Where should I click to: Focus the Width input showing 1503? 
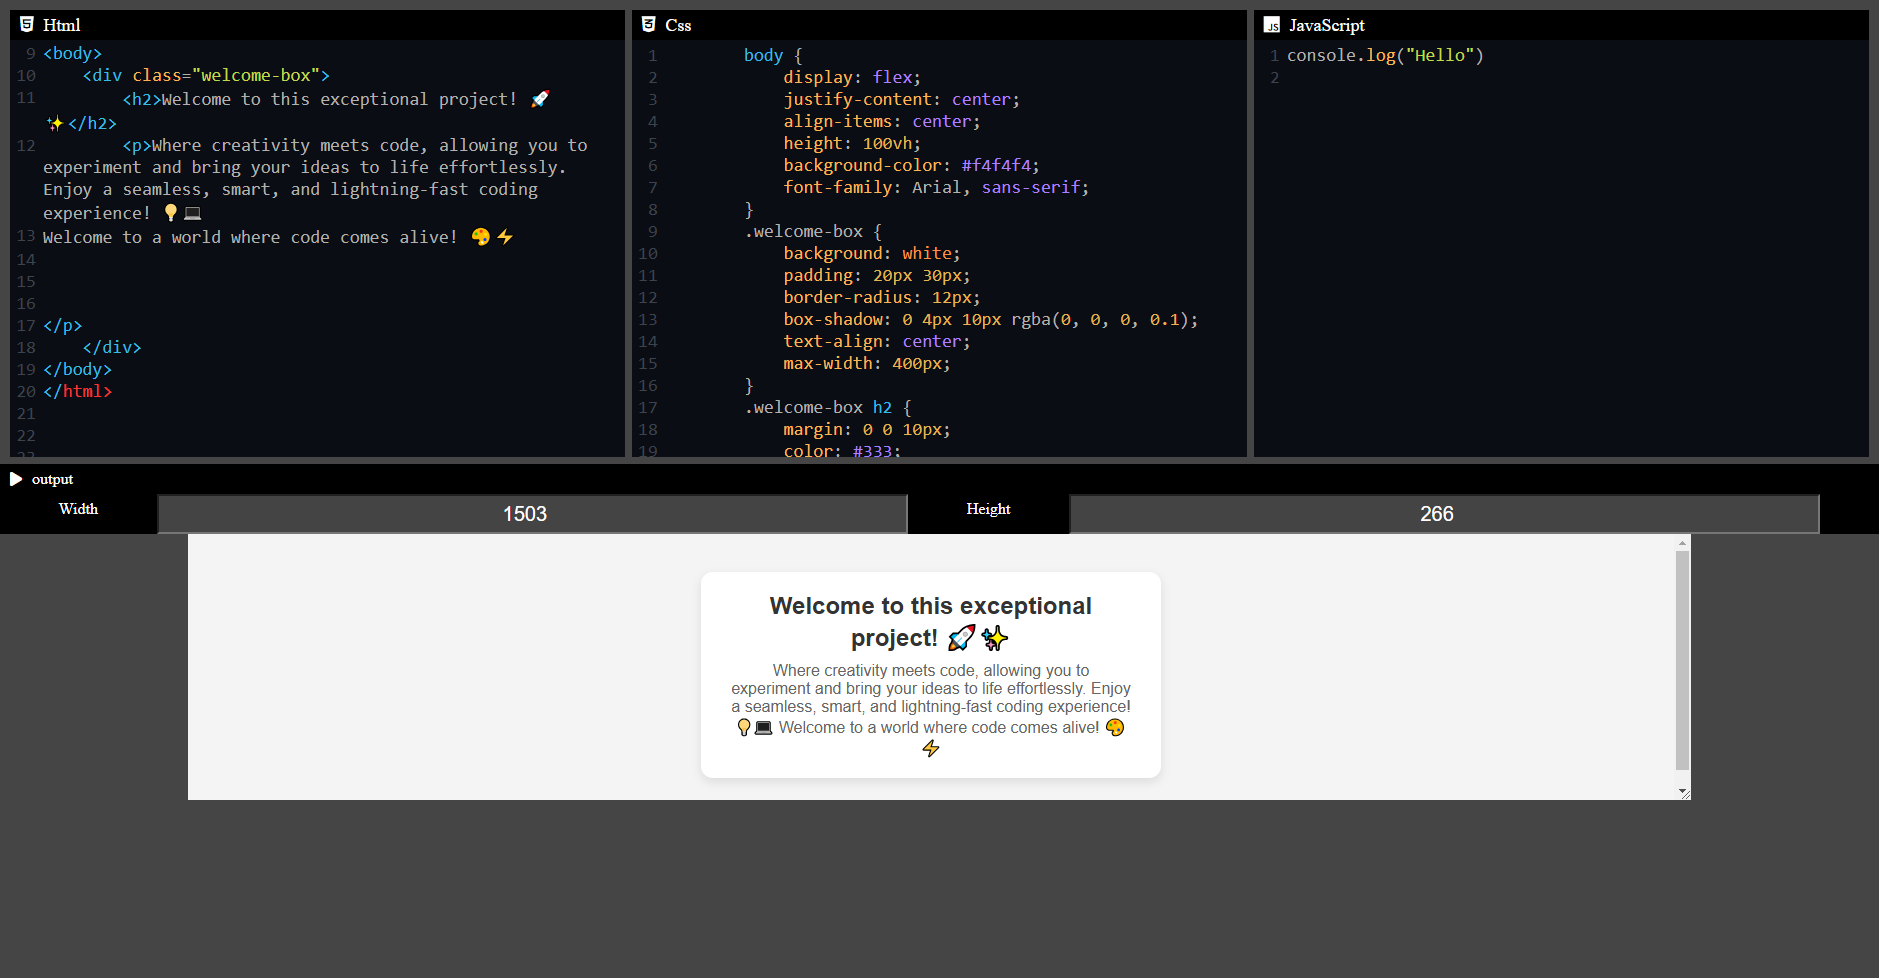click(532, 514)
